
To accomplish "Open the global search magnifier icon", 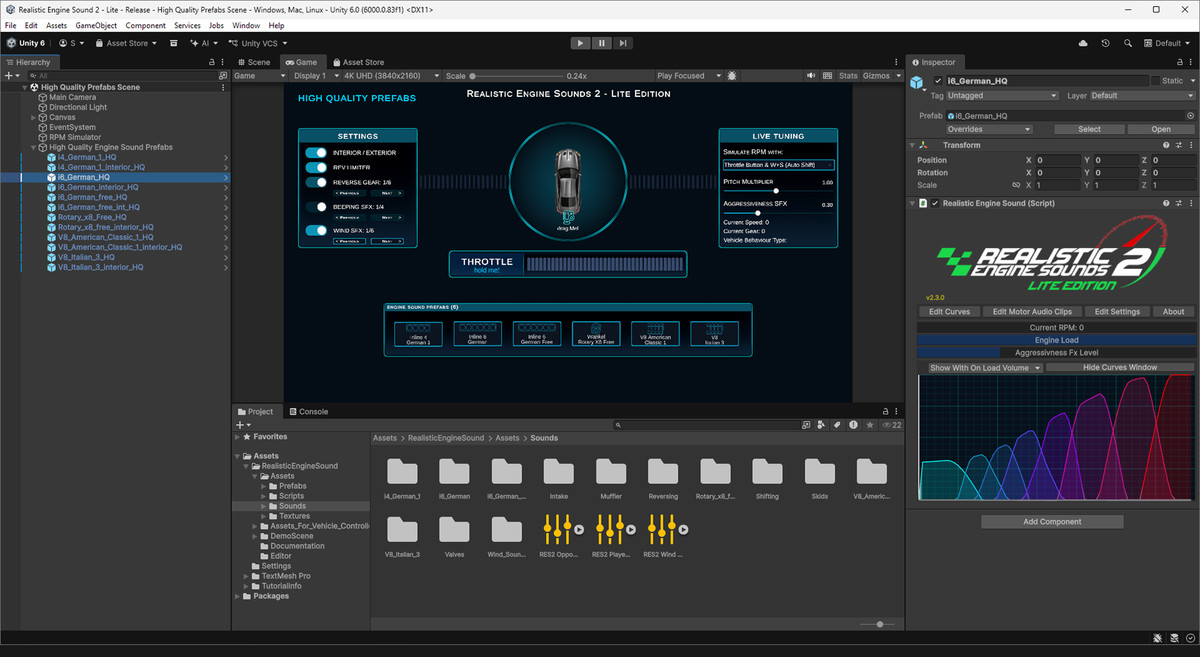I will [1128, 43].
